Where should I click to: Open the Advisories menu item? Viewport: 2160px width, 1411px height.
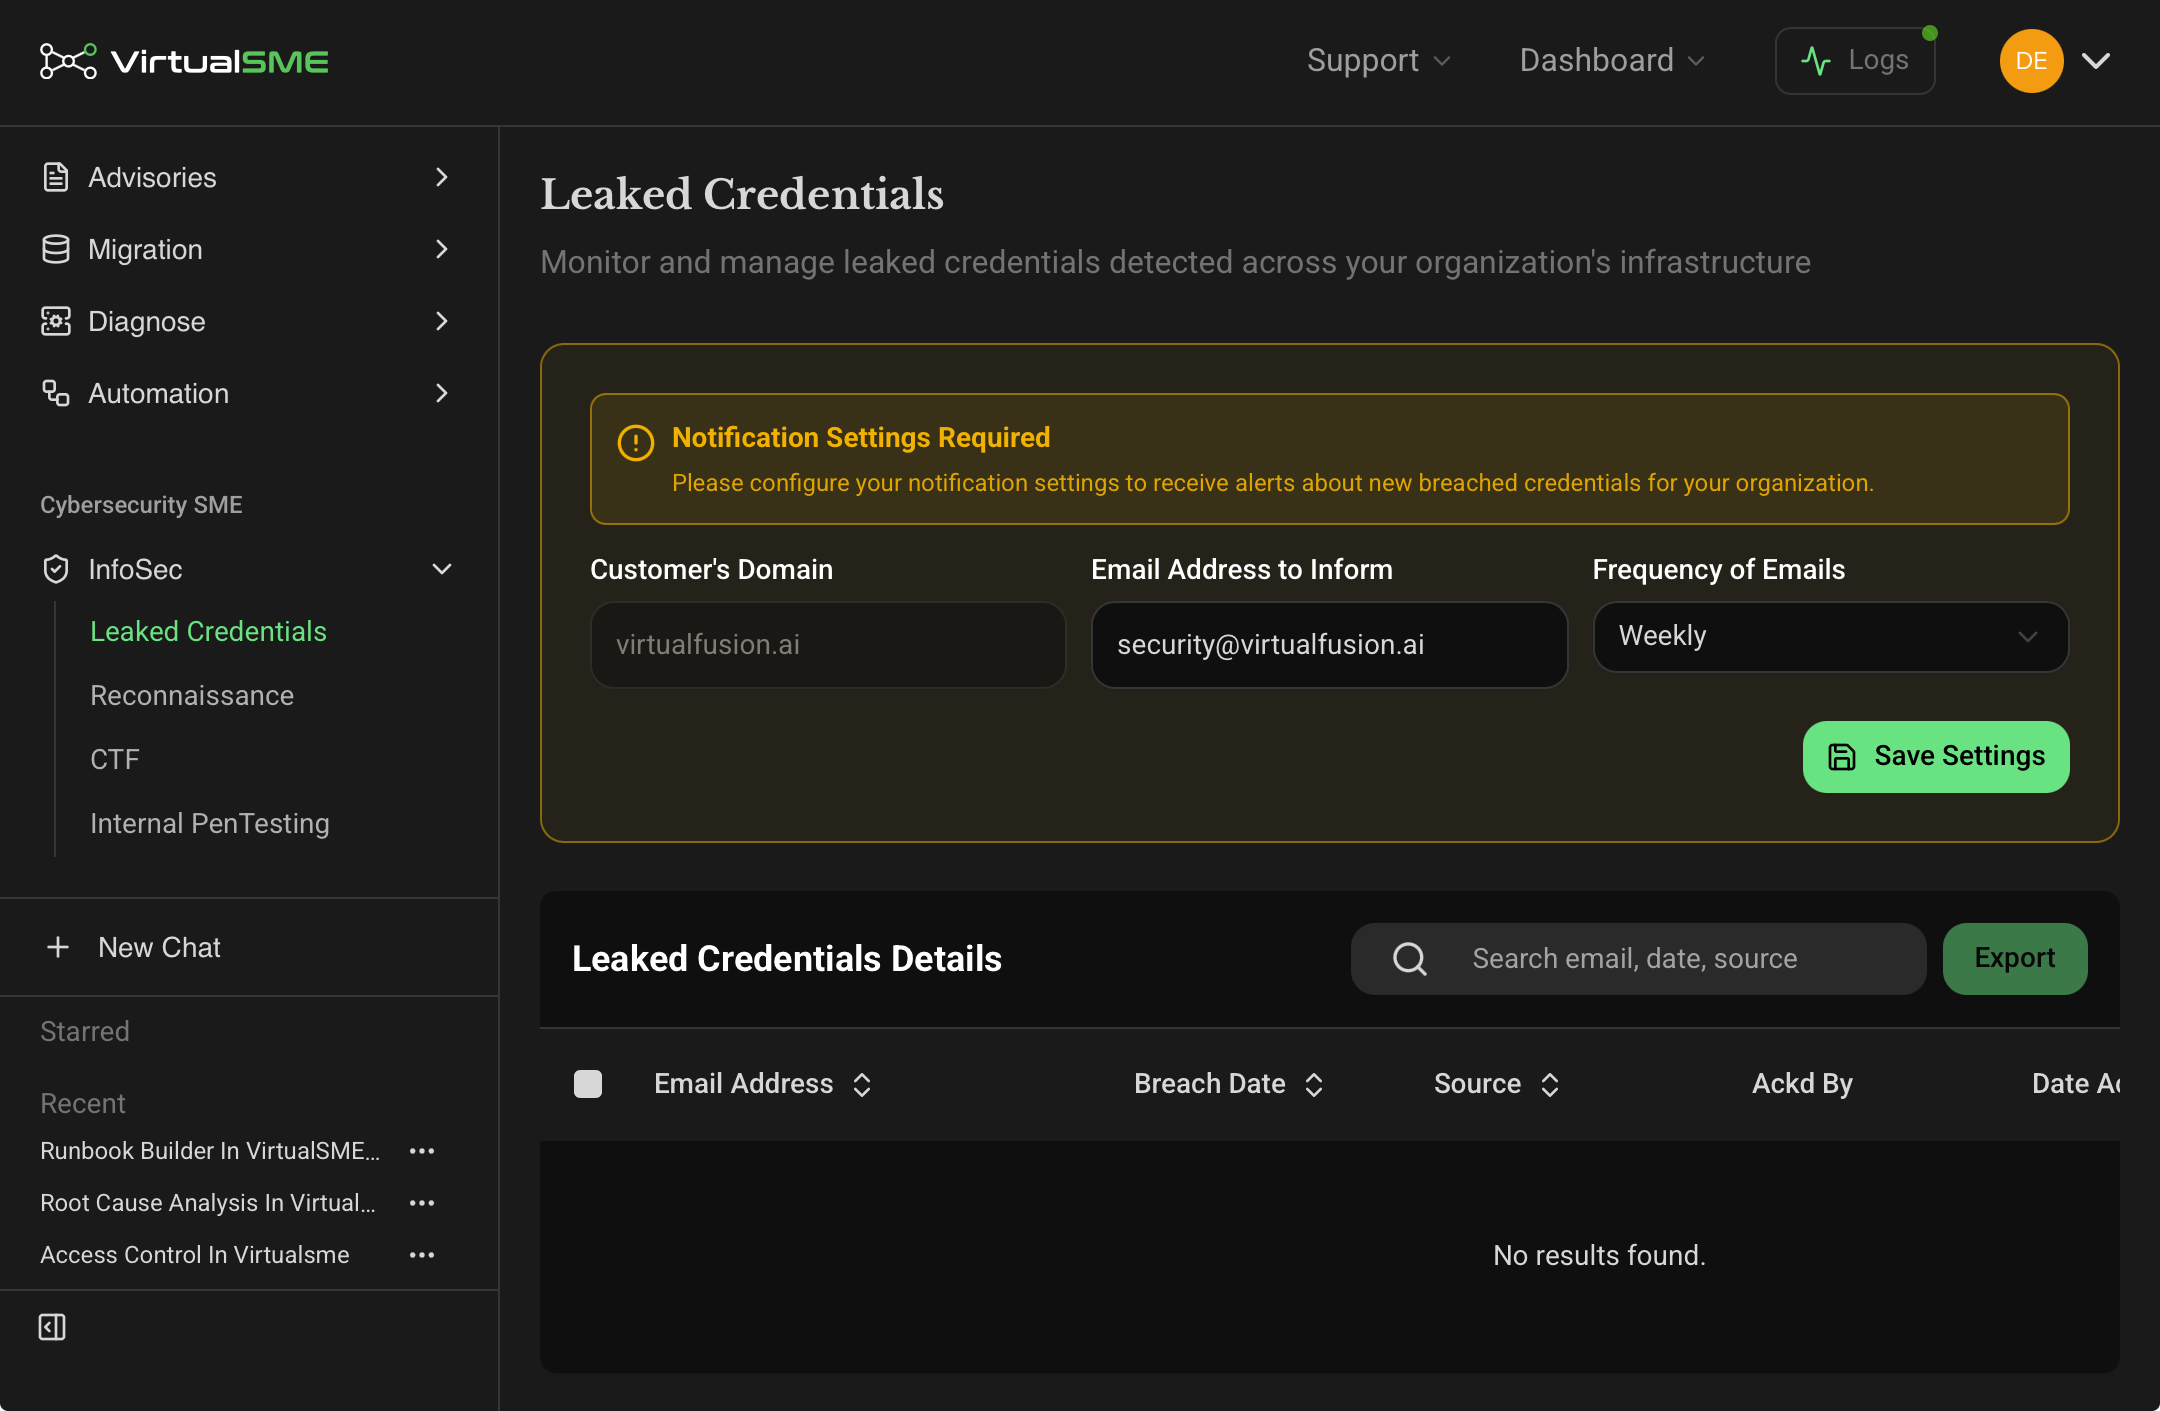pos(248,177)
